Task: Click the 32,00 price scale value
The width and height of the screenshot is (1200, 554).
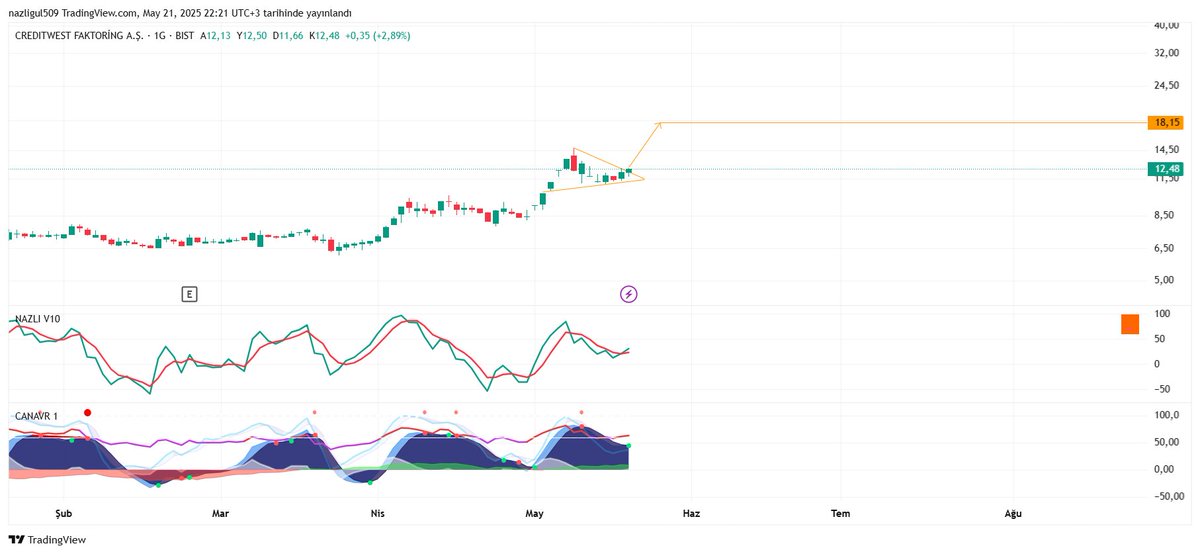Action: coord(1167,54)
